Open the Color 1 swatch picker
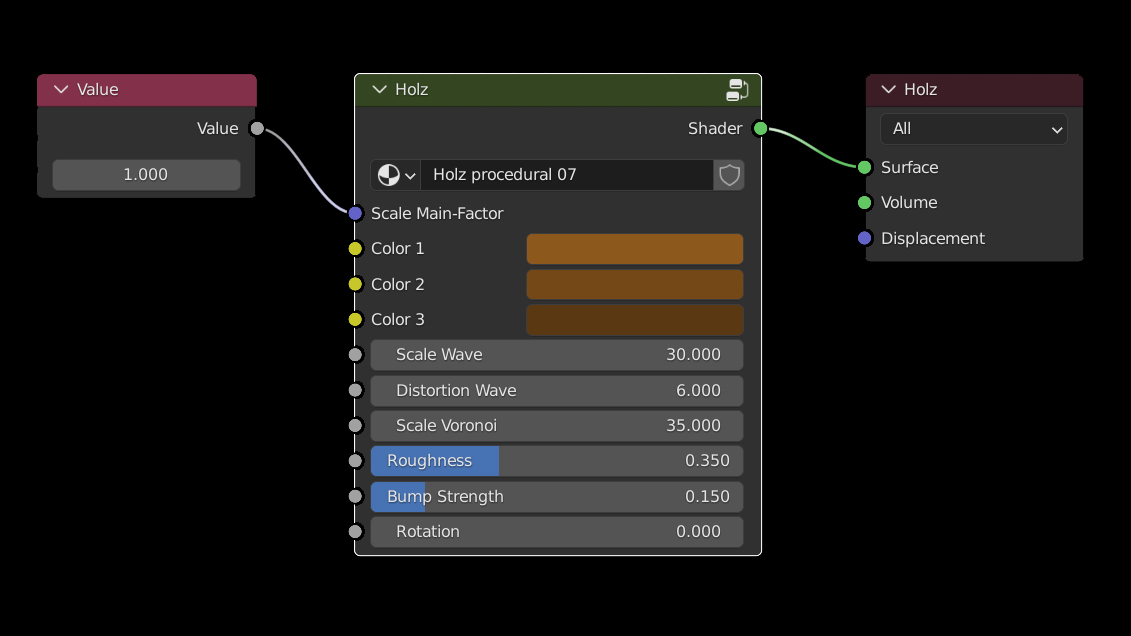This screenshot has width=1131, height=636. point(634,249)
